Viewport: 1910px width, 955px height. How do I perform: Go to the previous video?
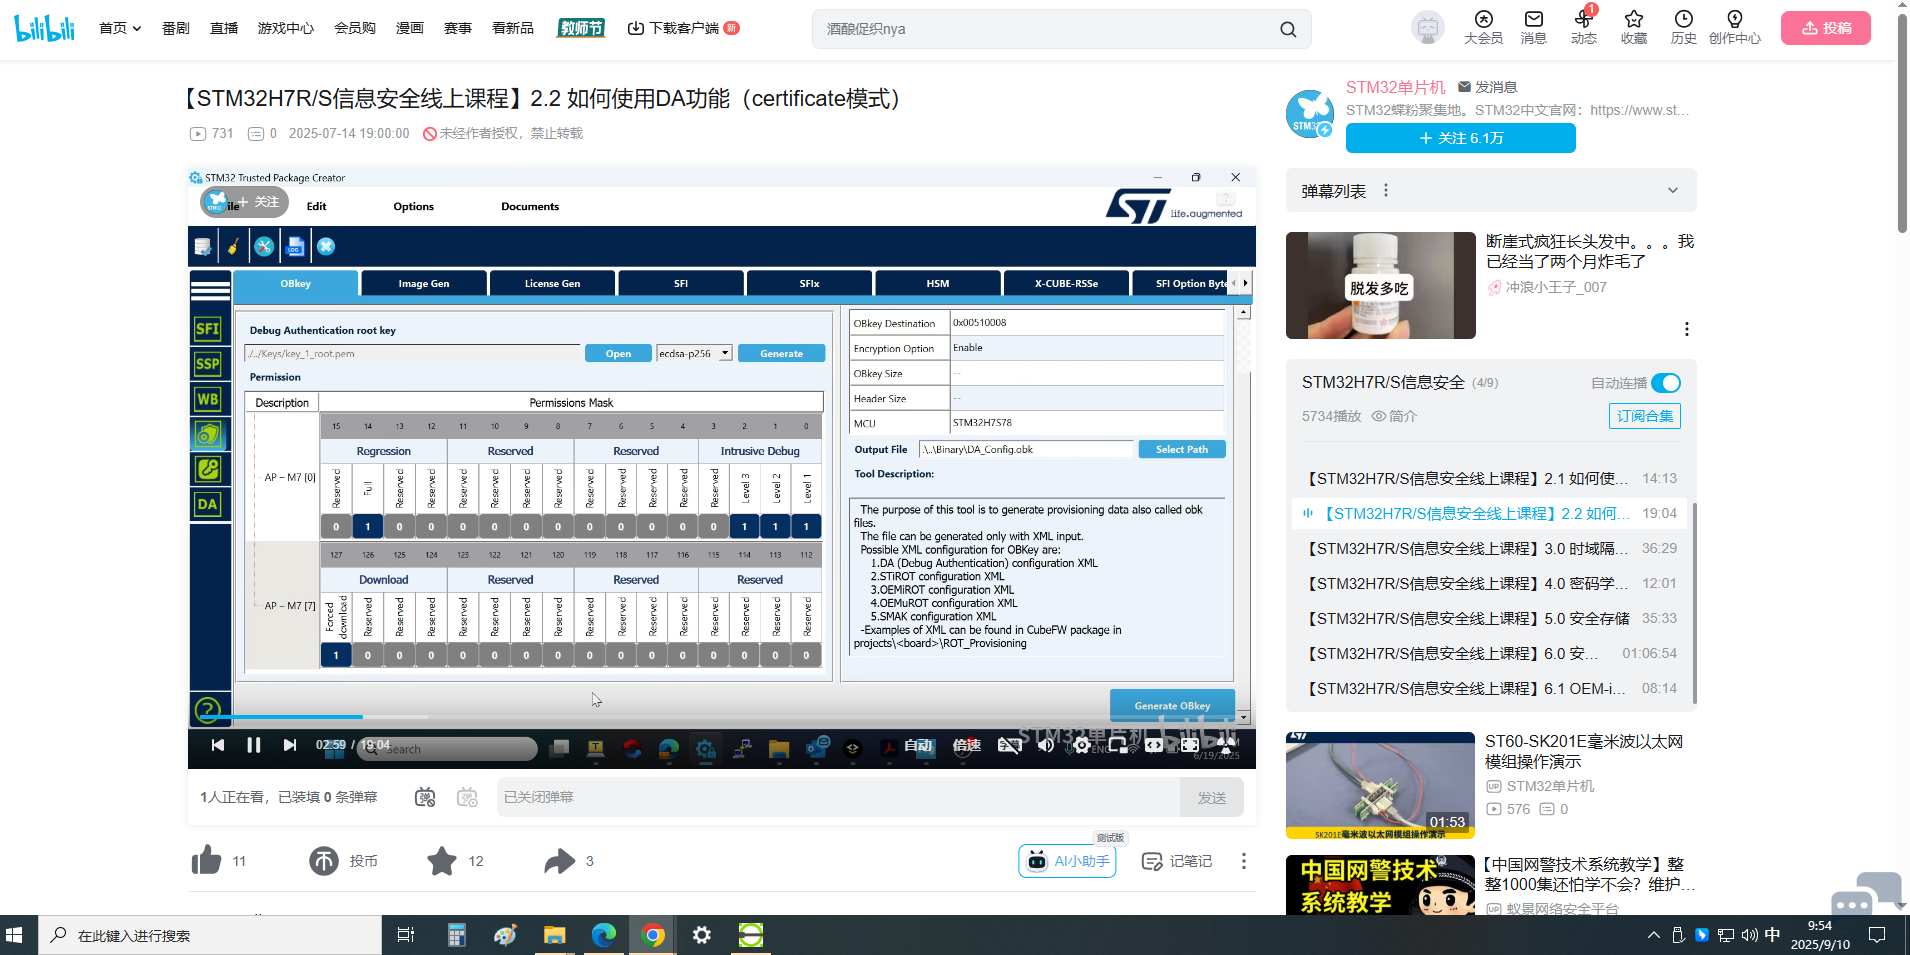click(x=218, y=745)
